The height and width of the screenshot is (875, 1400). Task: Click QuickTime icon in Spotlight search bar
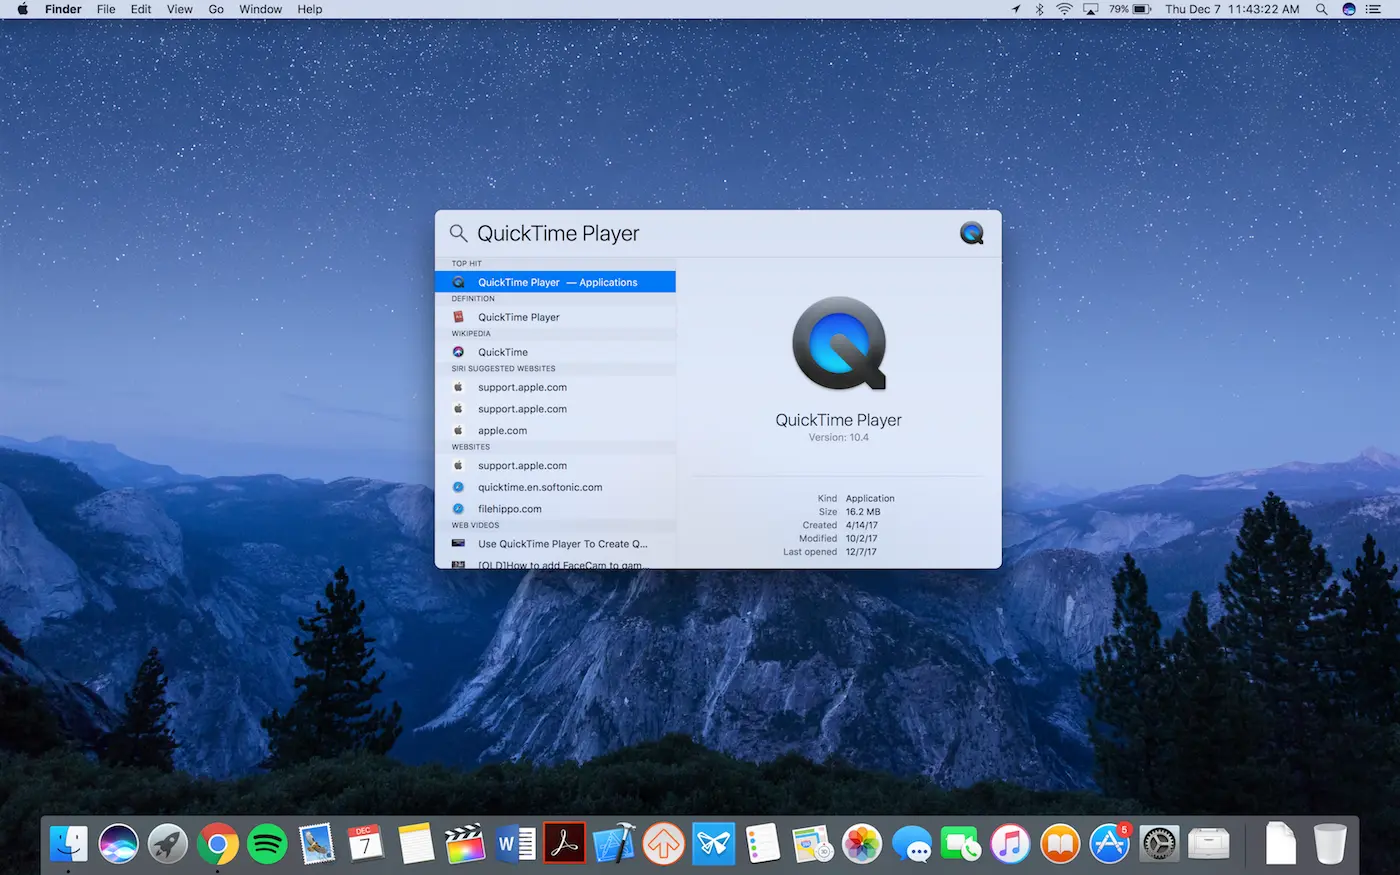point(972,233)
